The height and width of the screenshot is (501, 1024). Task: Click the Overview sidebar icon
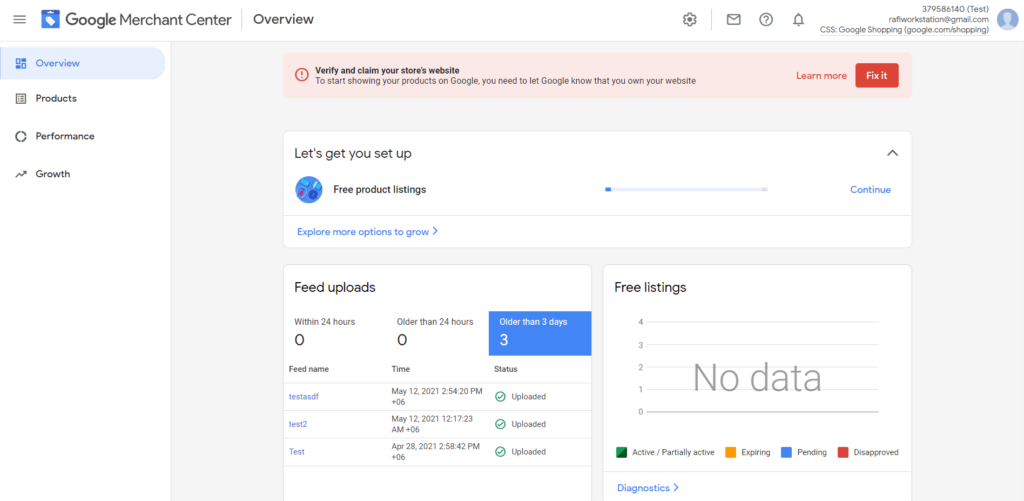point(21,63)
